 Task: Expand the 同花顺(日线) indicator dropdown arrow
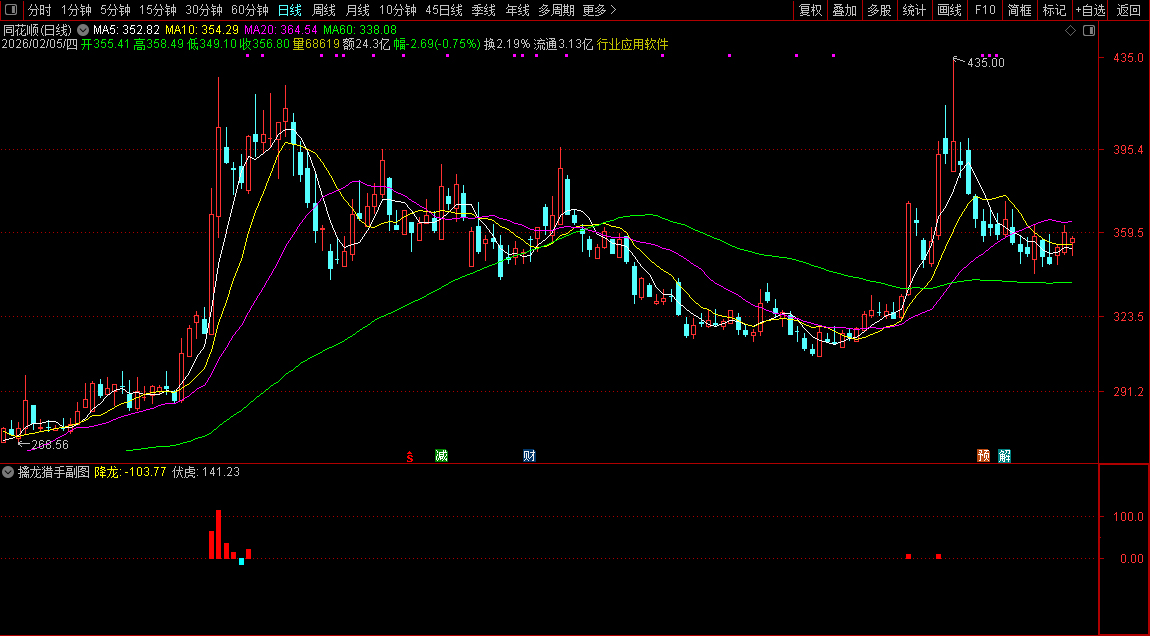point(81,31)
